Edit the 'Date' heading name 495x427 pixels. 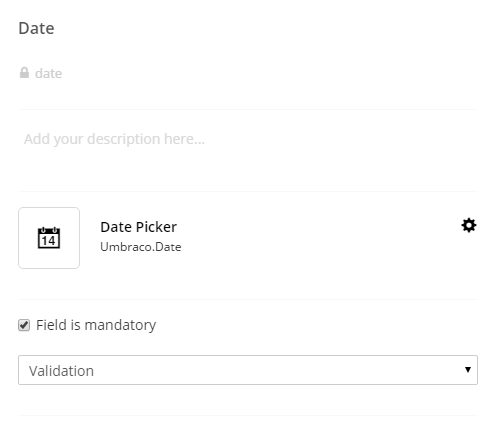click(x=36, y=28)
